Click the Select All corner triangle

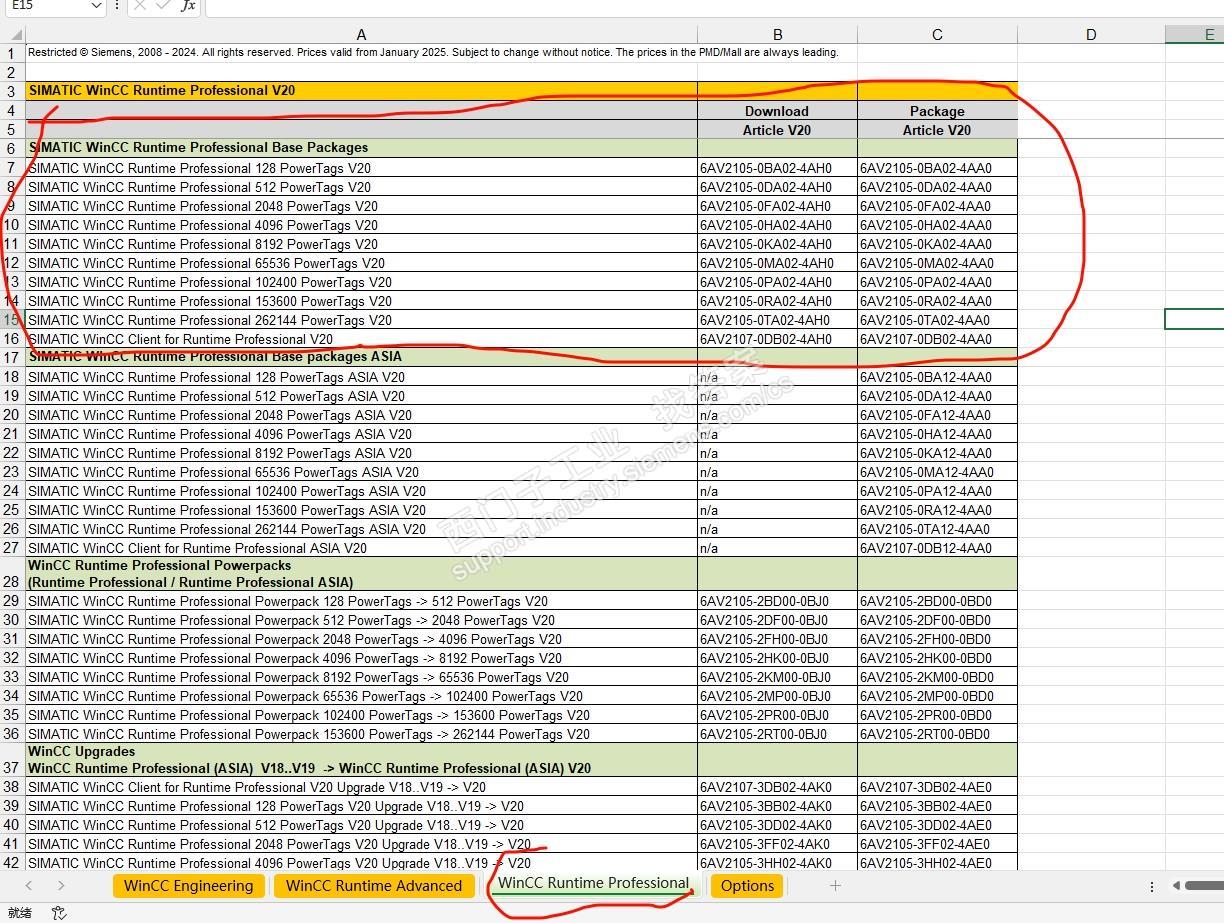click(16, 34)
